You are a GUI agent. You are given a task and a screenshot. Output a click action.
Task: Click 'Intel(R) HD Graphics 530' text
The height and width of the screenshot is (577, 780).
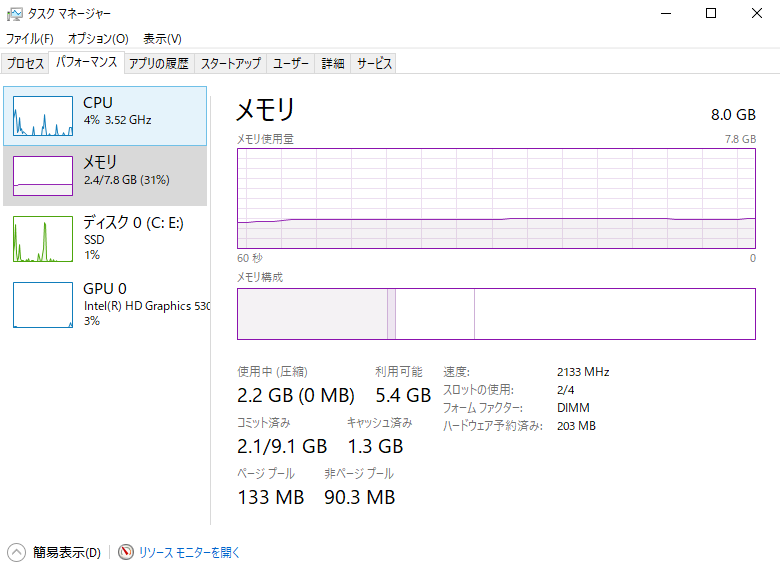147,306
